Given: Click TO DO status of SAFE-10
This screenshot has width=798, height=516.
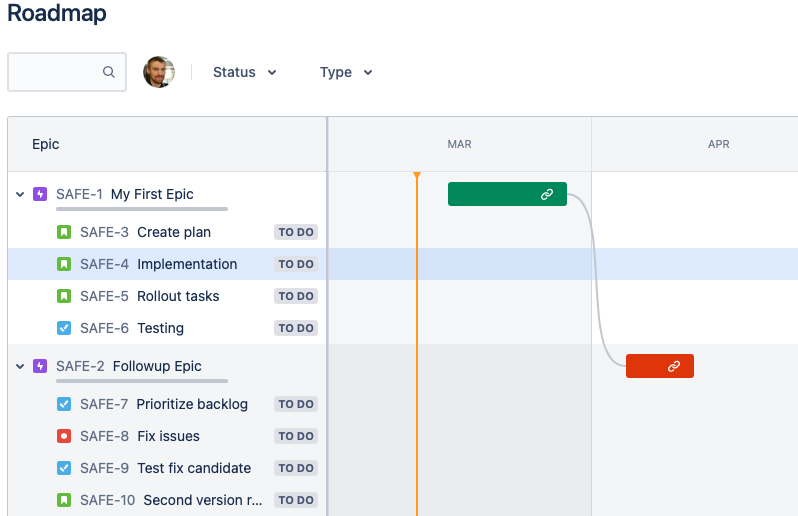Looking at the screenshot, I should click(x=296, y=500).
